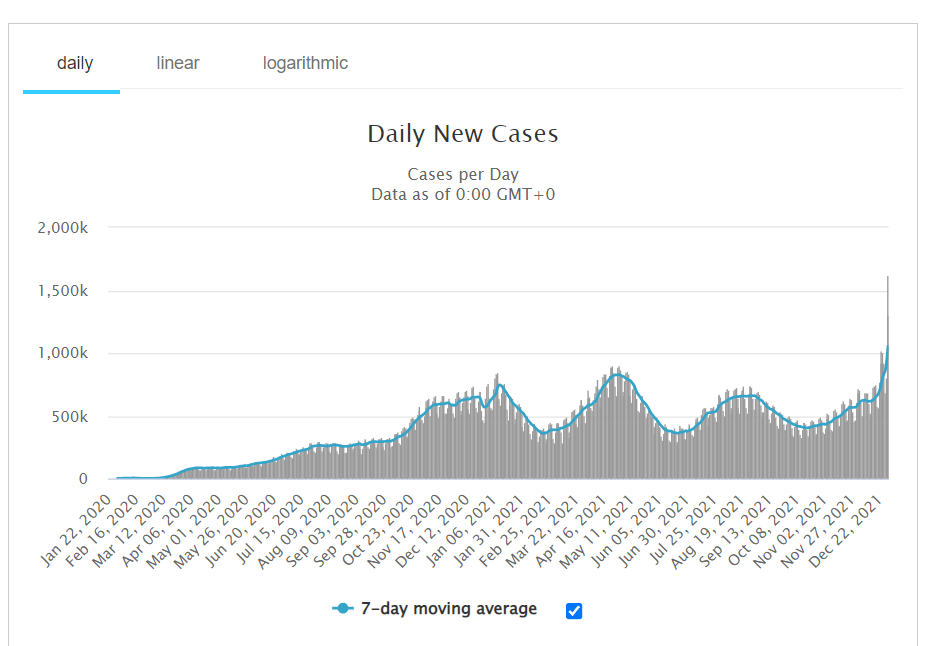Click the 2,000k y-axis label
The height and width of the screenshot is (646, 925).
(x=63, y=228)
